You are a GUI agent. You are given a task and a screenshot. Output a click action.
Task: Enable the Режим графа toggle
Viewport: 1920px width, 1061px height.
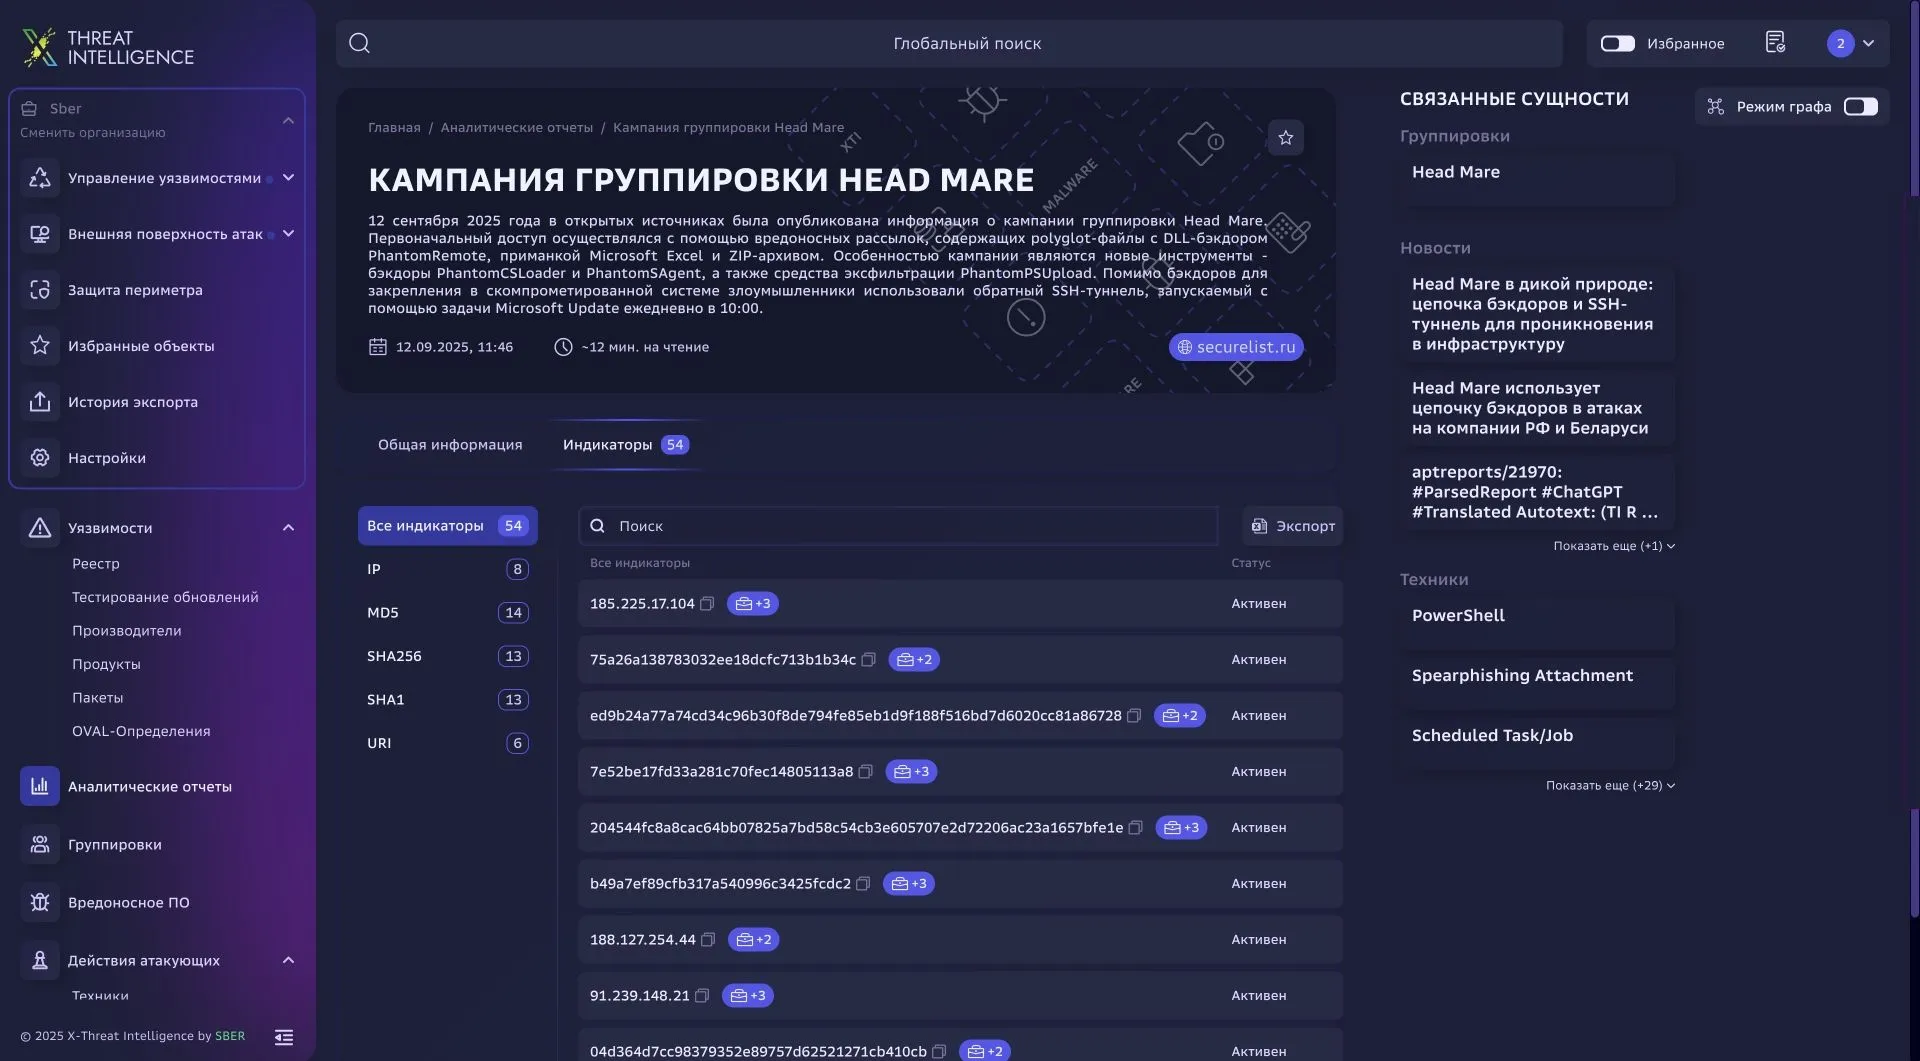pyautogui.click(x=1861, y=107)
